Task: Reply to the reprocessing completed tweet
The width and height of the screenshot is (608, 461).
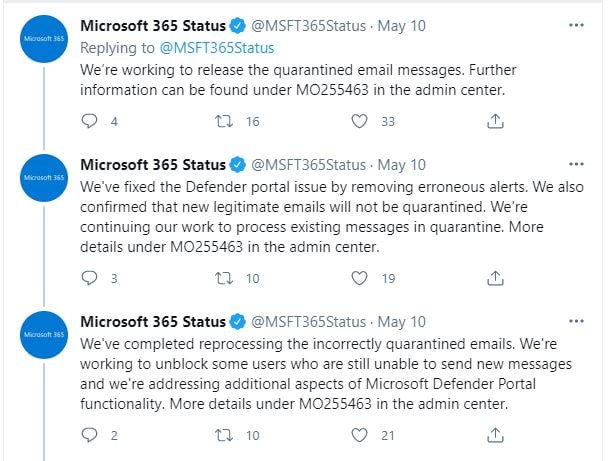Action: 90,435
